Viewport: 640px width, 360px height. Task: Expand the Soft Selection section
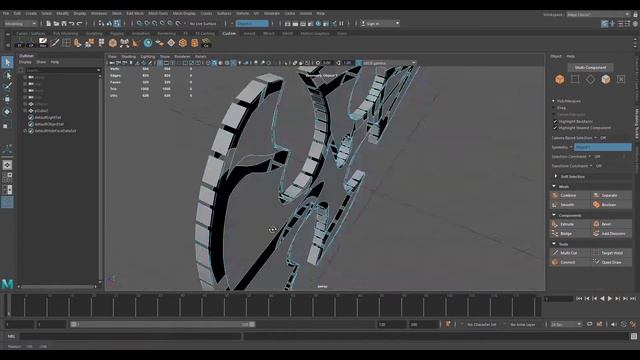(x=556, y=176)
